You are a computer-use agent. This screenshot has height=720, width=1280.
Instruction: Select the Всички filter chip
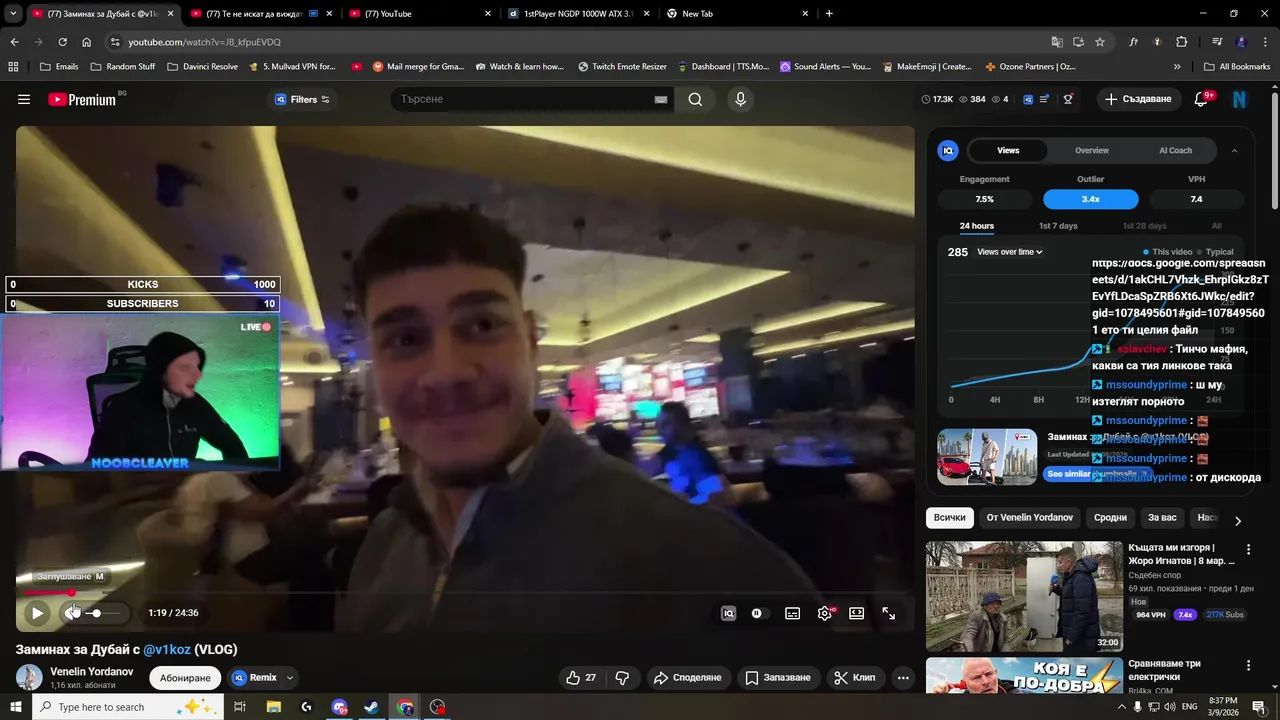pyautogui.click(x=950, y=518)
